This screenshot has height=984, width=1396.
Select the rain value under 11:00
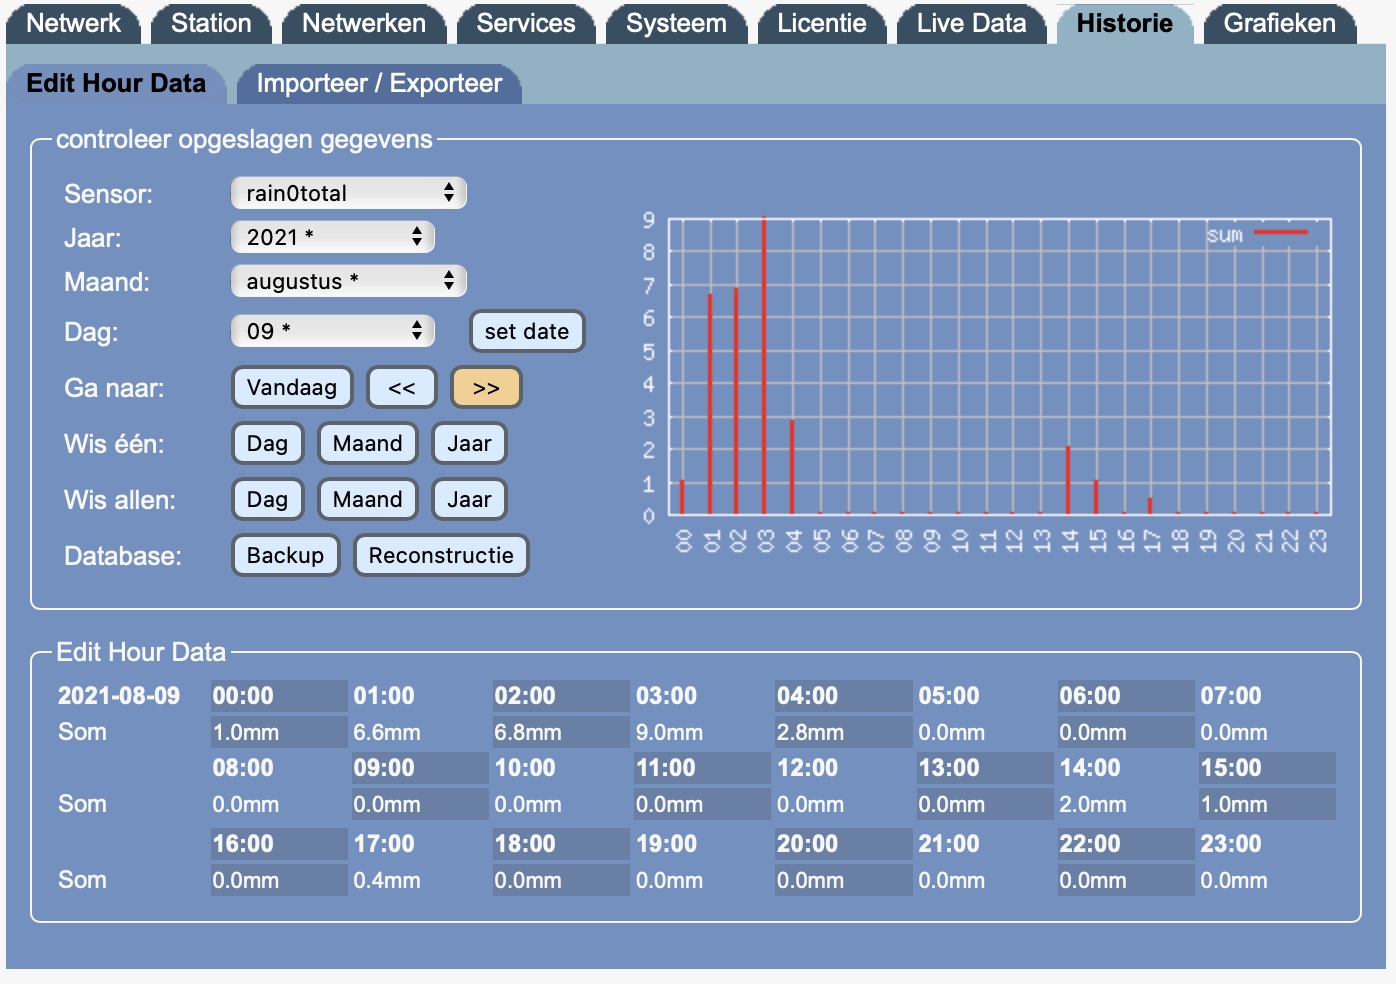(702, 804)
